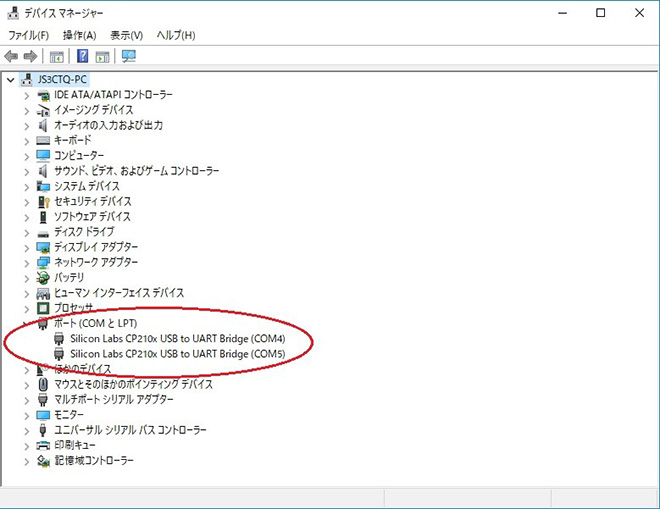Select ディスク ドライブ entry text
This screenshot has width=660, height=509.
[84, 232]
